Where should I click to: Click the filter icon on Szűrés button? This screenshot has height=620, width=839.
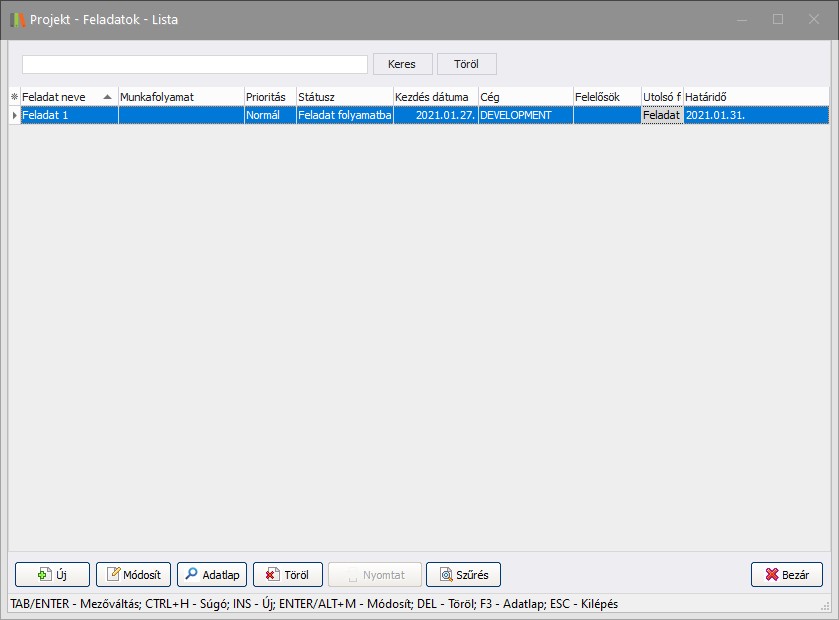click(x=446, y=575)
